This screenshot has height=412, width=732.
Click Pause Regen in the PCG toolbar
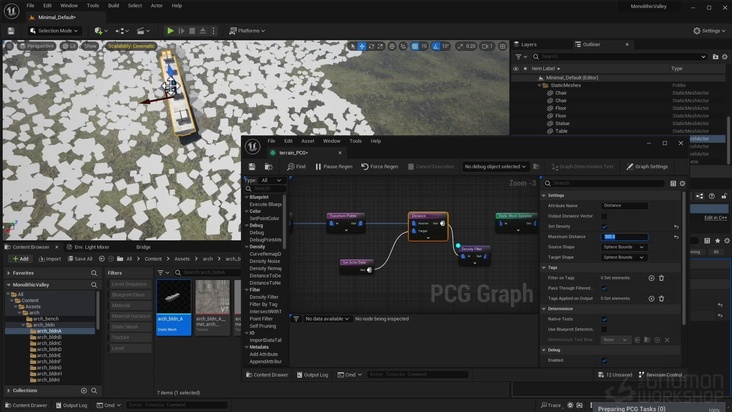coord(334,166)
